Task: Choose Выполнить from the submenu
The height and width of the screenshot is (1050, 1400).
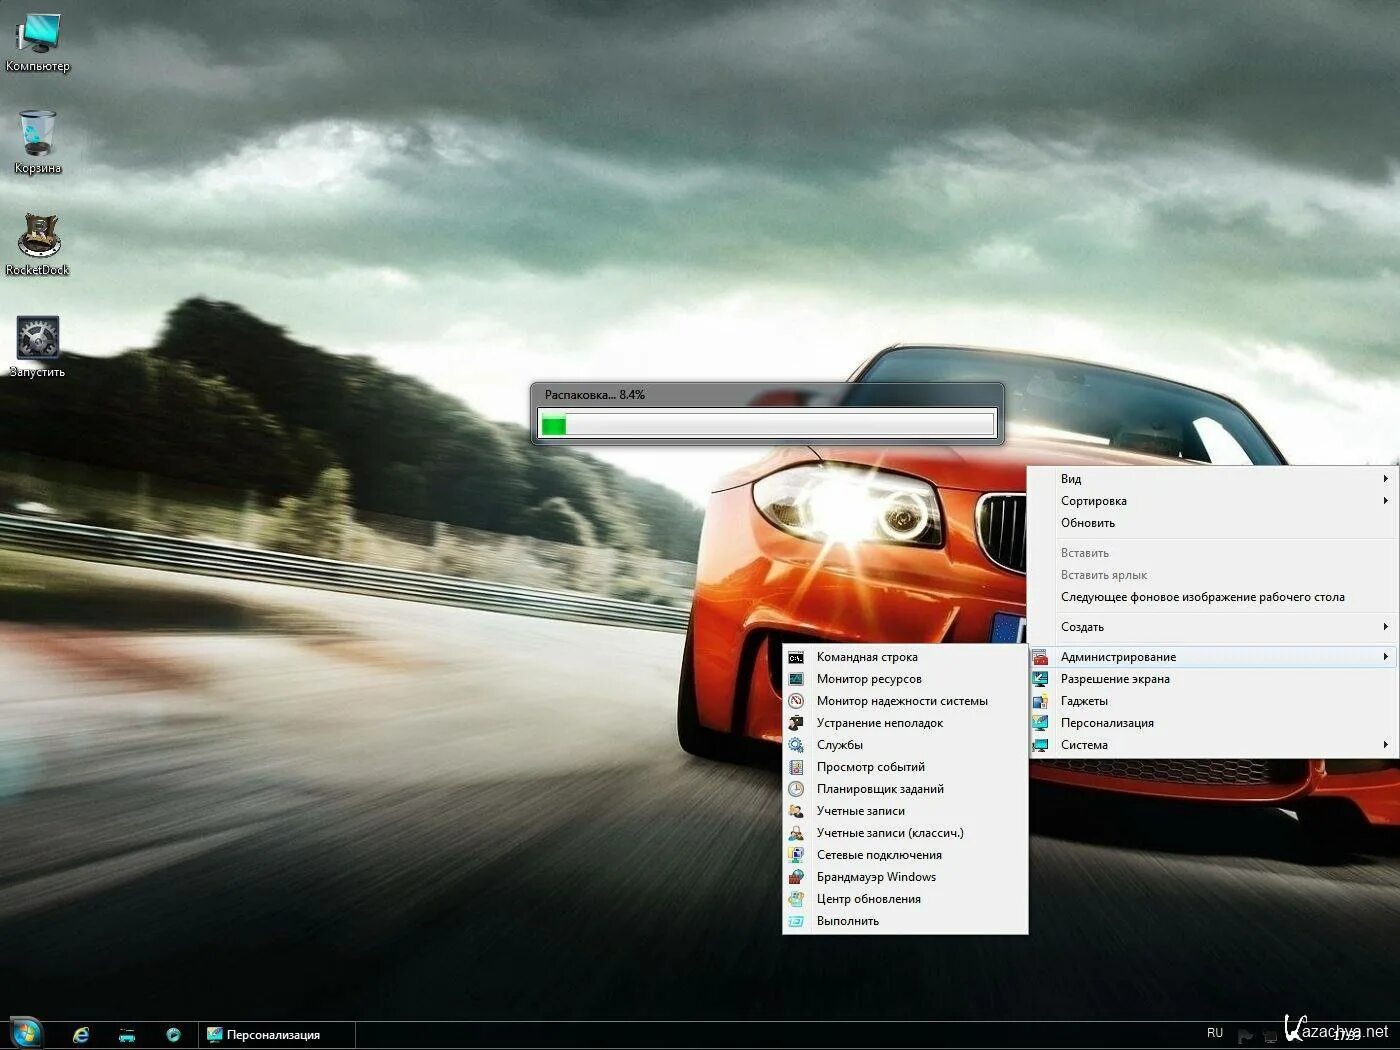Action: tap(905, 921)
